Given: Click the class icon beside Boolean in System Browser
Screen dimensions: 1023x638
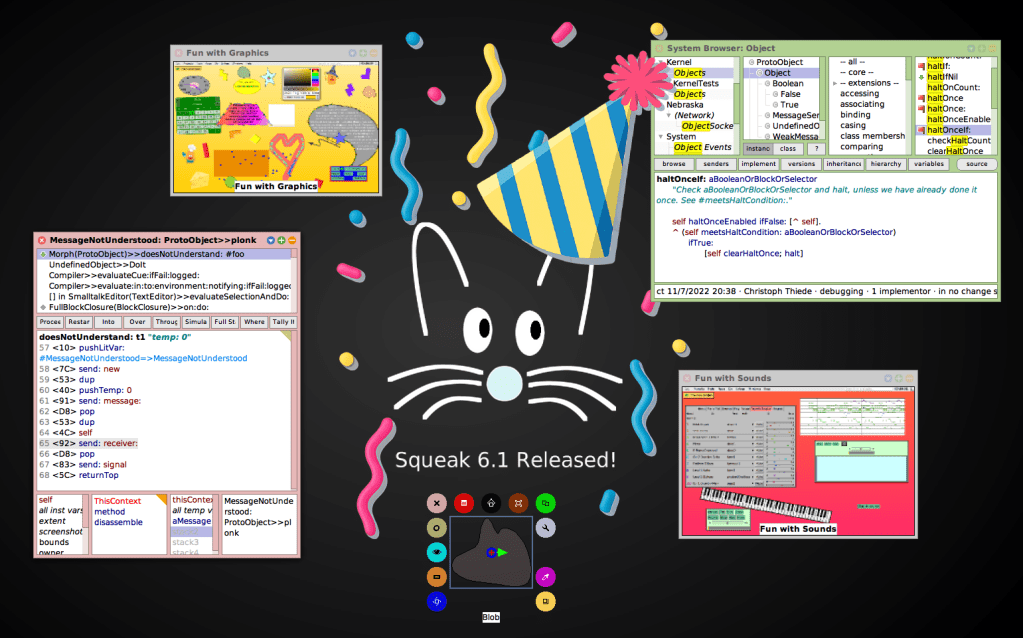Looking at the screenshot, I should [767, 84].
